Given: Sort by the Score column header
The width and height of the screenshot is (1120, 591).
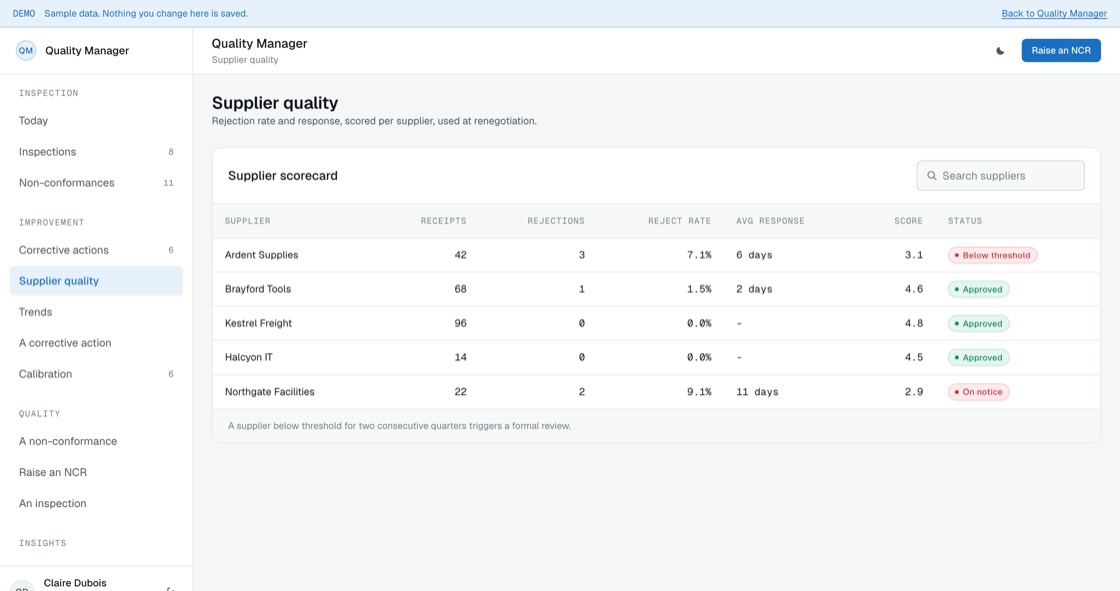Looking at the screenshot, I should pyautogui.click(x=908, y=221).
